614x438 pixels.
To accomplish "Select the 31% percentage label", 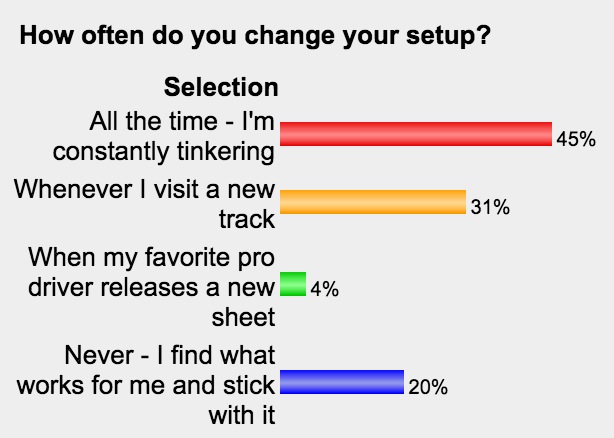I will [490, 207].
